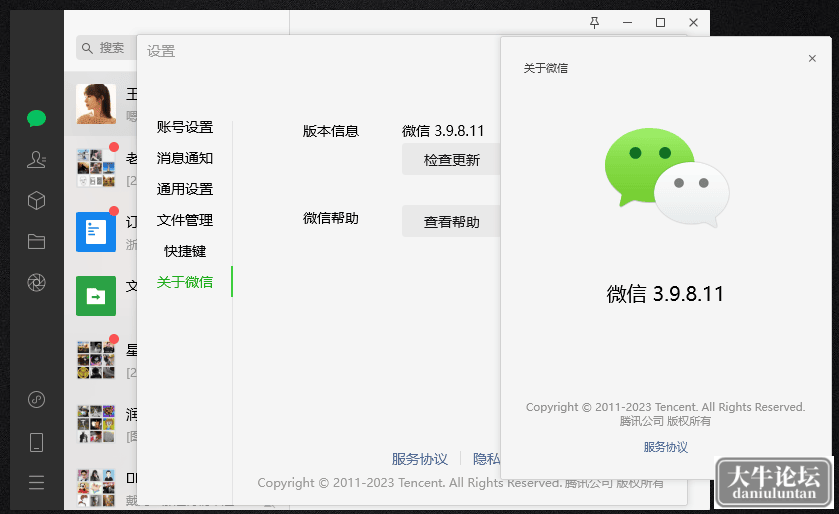The height and width of the screenshot is (514, 839).
Task: Open the Mini Programs icon in sidebar
Action: tap(36, 400)
